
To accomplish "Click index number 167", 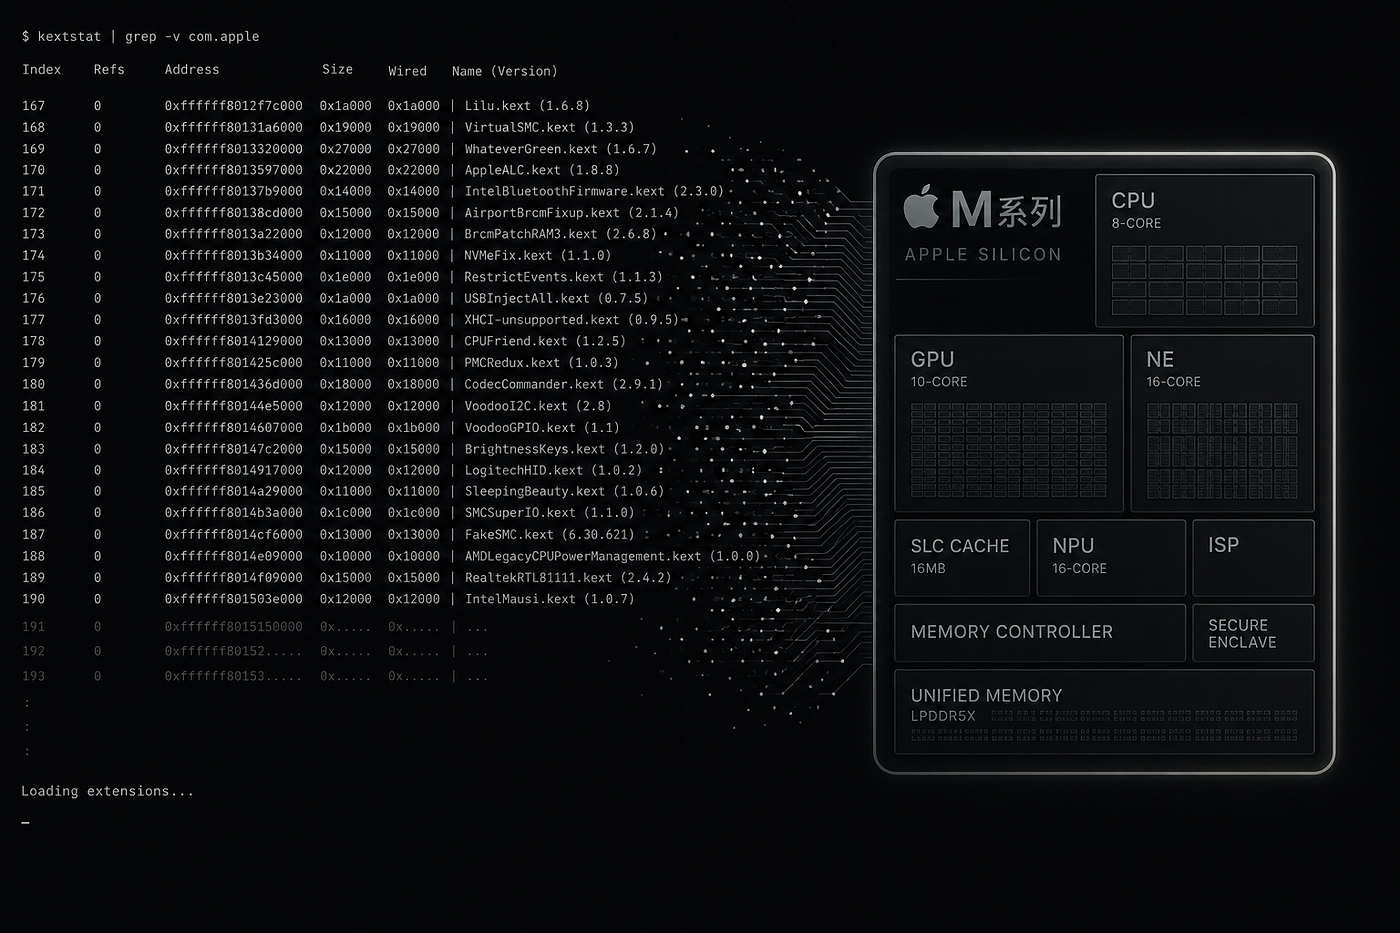I will [x=33, y=106].
